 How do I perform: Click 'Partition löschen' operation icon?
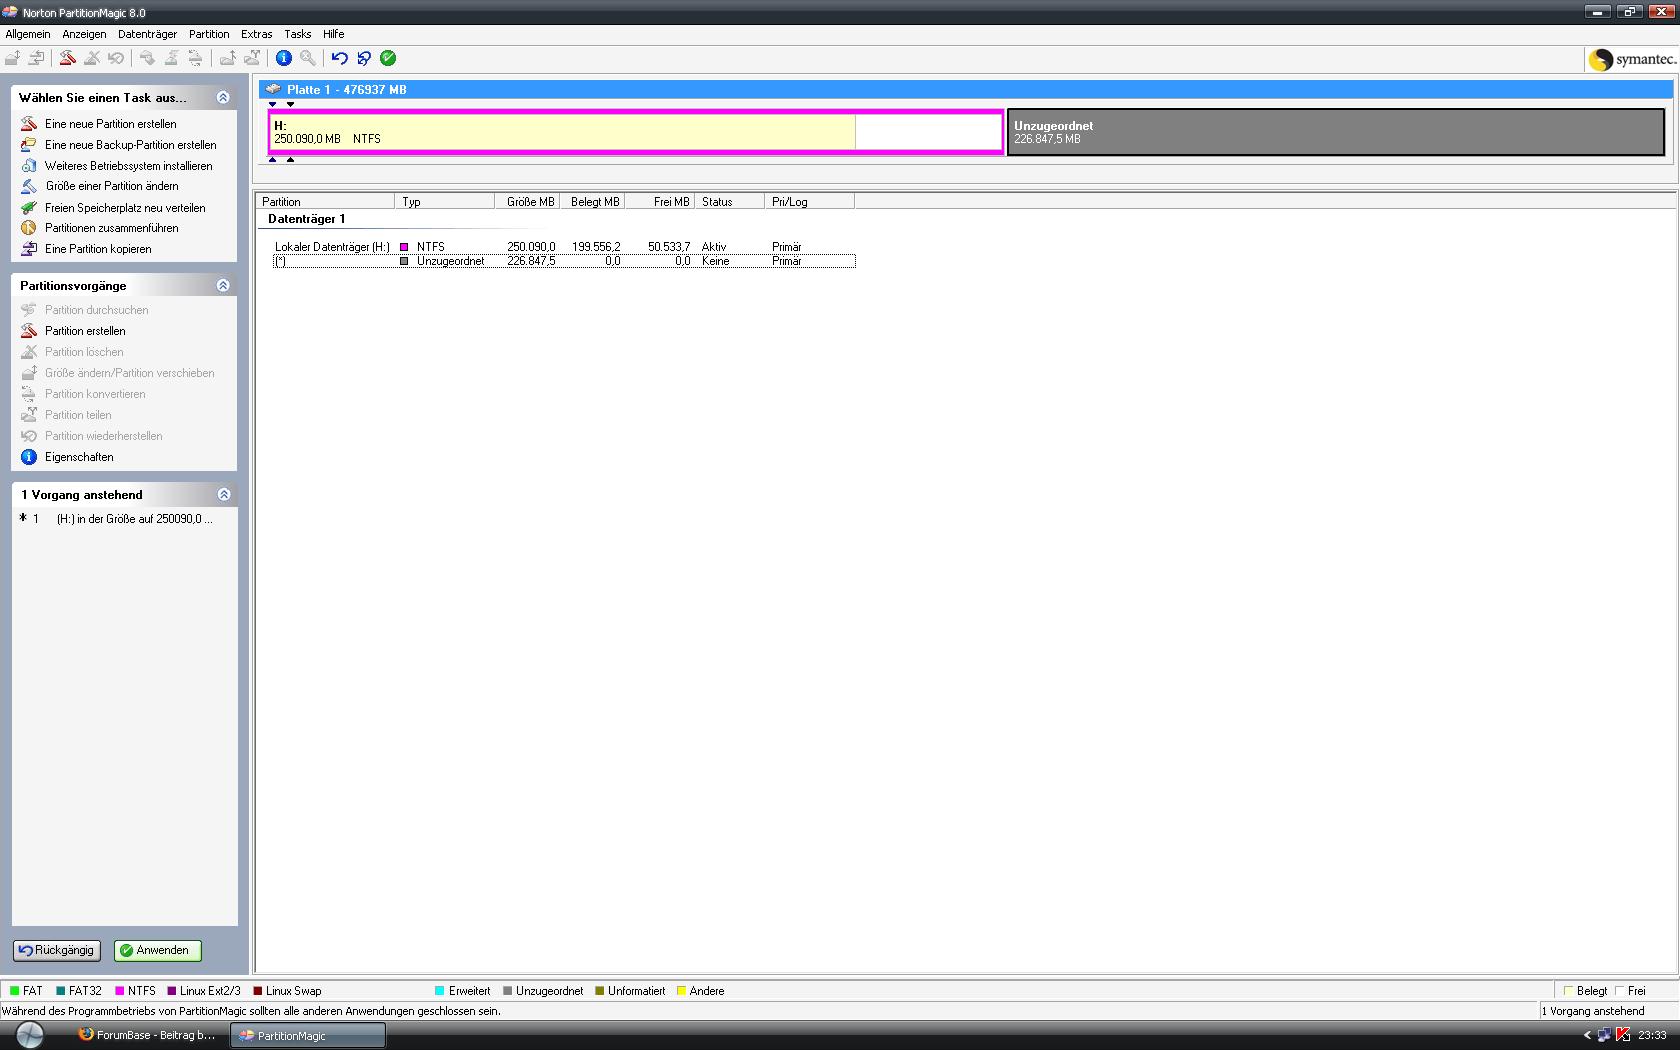tap(29, 352)
